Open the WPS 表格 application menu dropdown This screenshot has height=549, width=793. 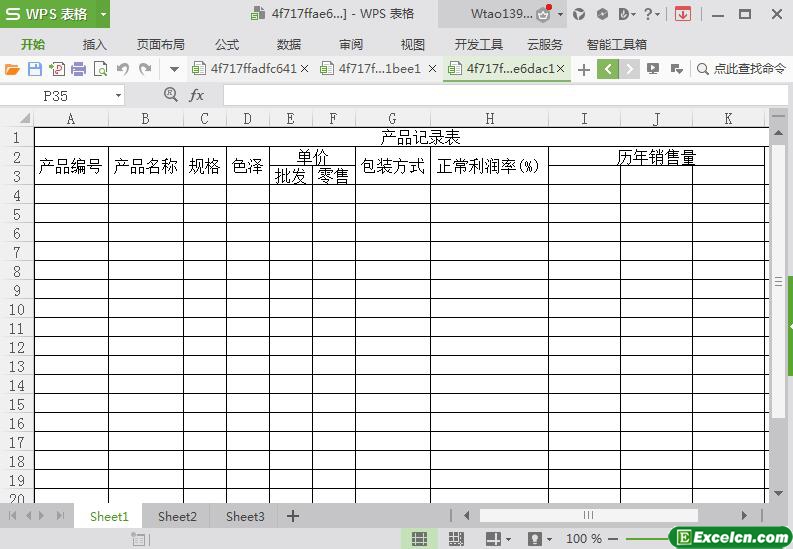click(x=103, y=14)
